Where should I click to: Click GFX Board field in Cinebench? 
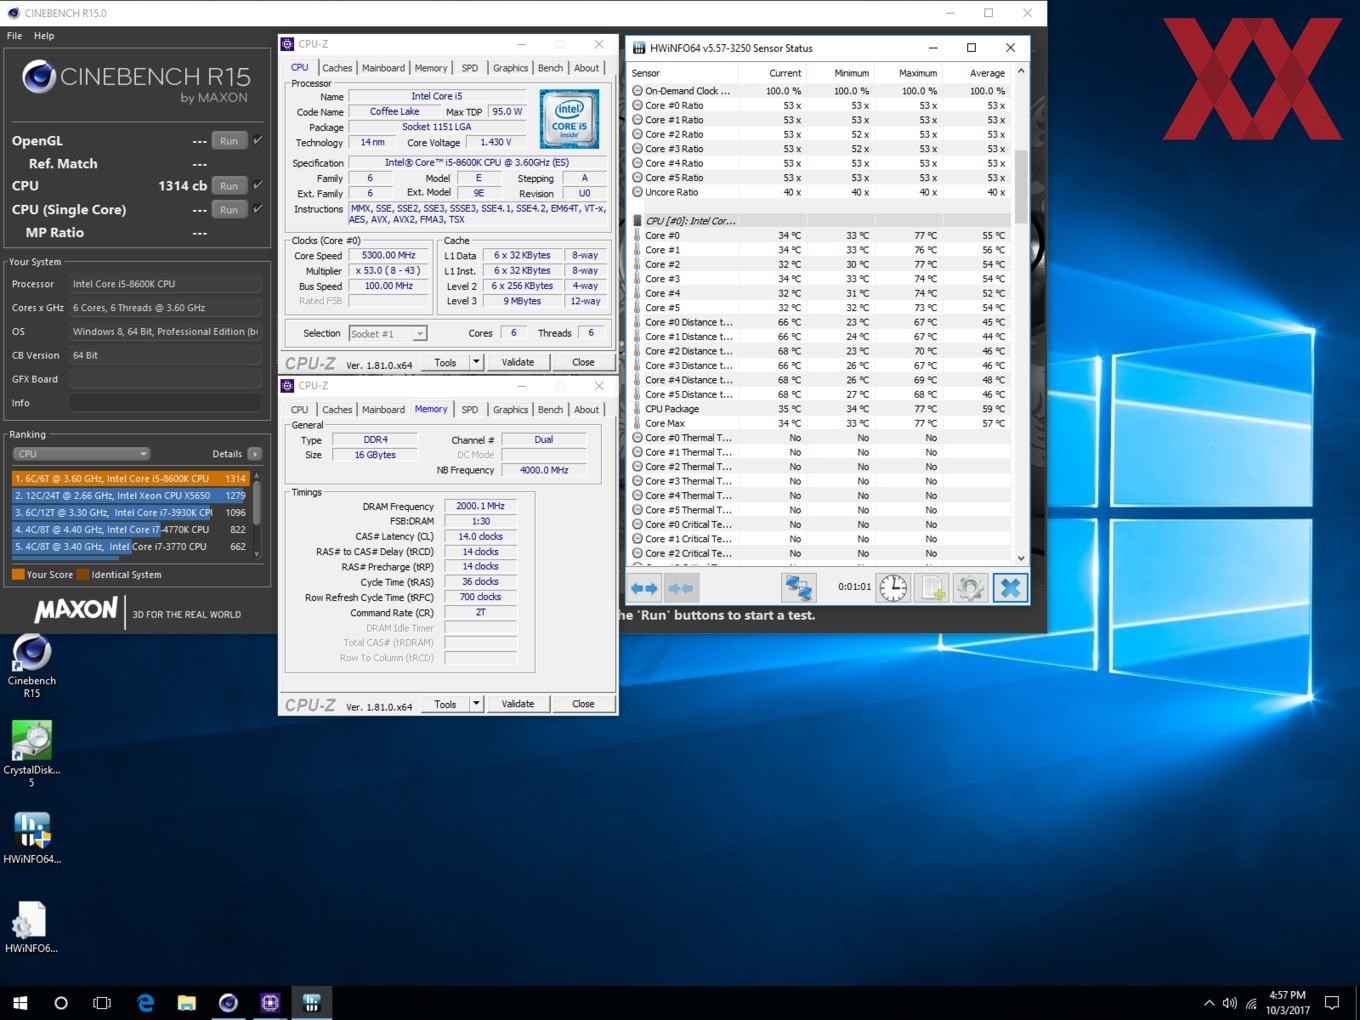tap(165, 379)
